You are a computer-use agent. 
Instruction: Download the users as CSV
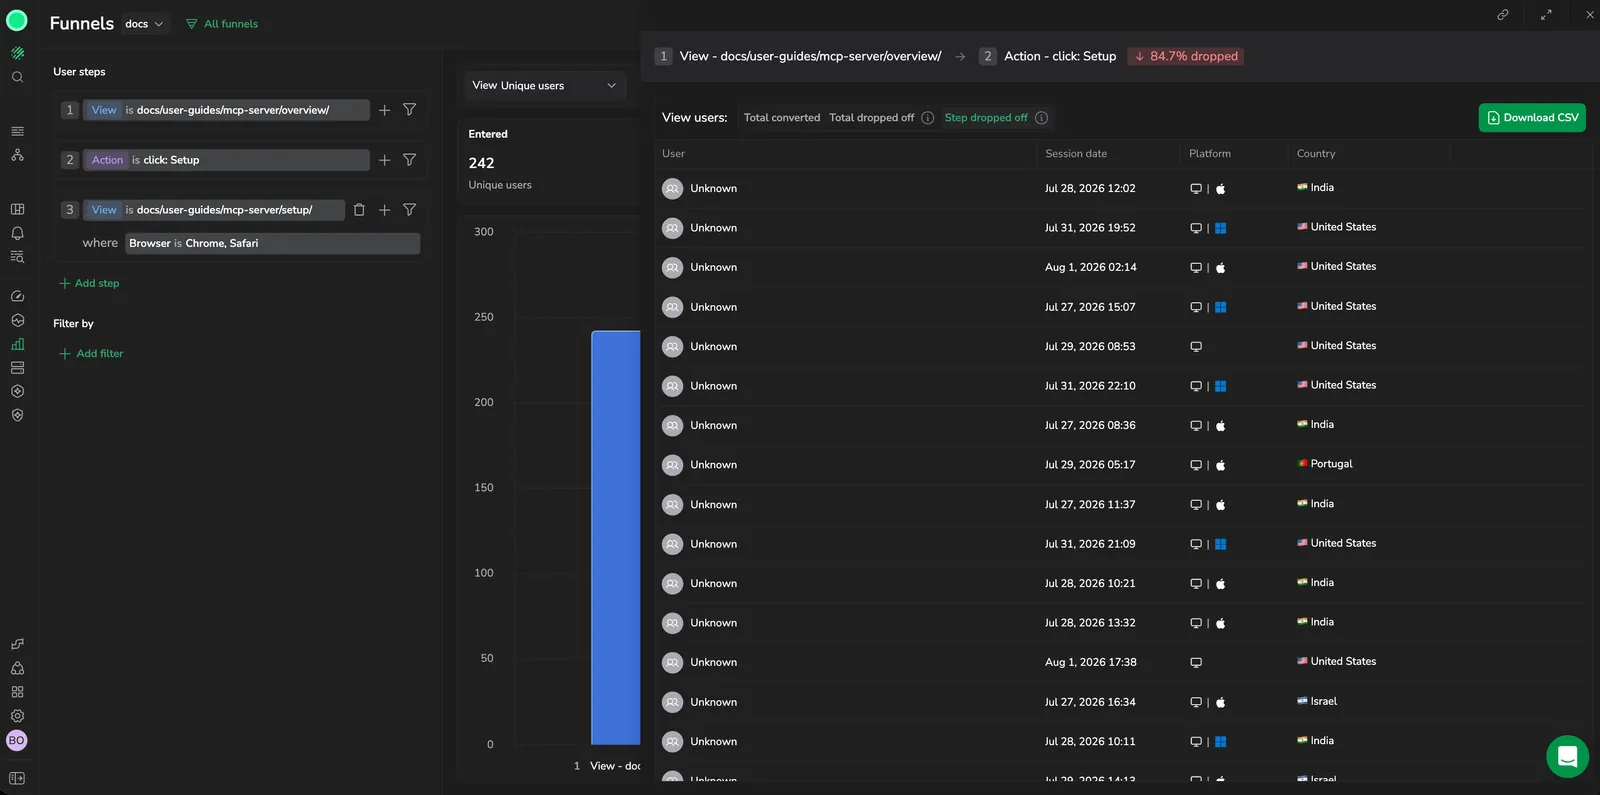click(x=1532, y=118)
